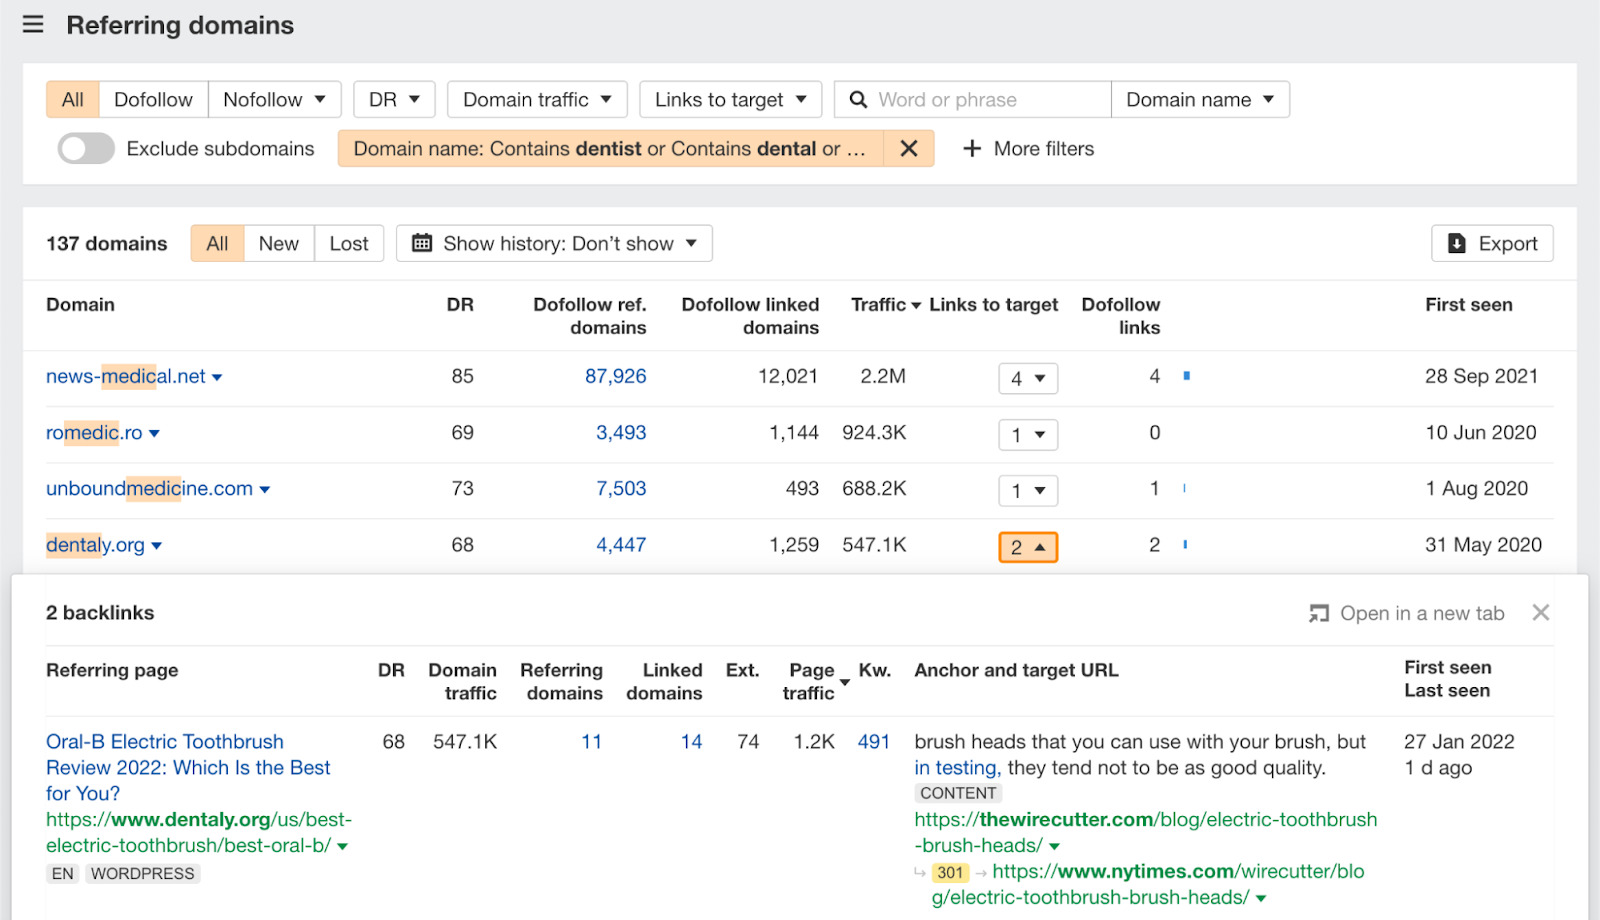
Task: Click the Export download icon
Action: pos(1458,243)
